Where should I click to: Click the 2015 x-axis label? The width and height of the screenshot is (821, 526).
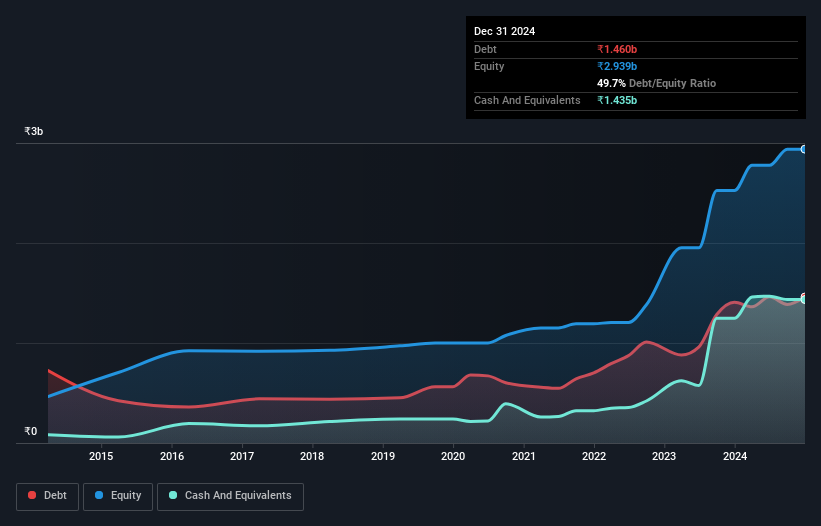point(101,456)
